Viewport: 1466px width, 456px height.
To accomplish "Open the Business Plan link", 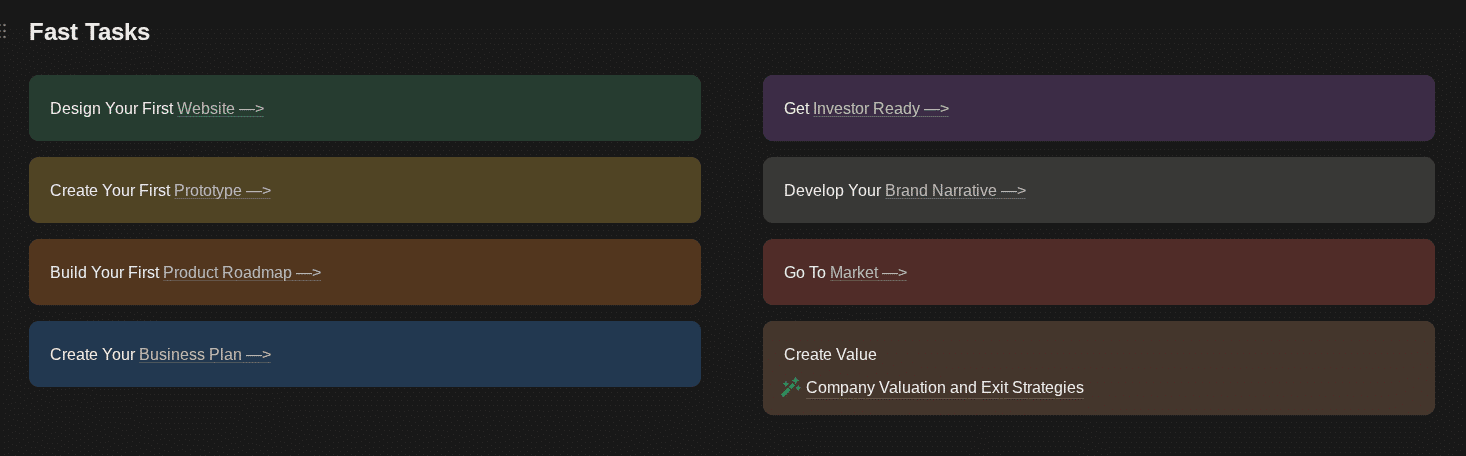I will [190, 354].
